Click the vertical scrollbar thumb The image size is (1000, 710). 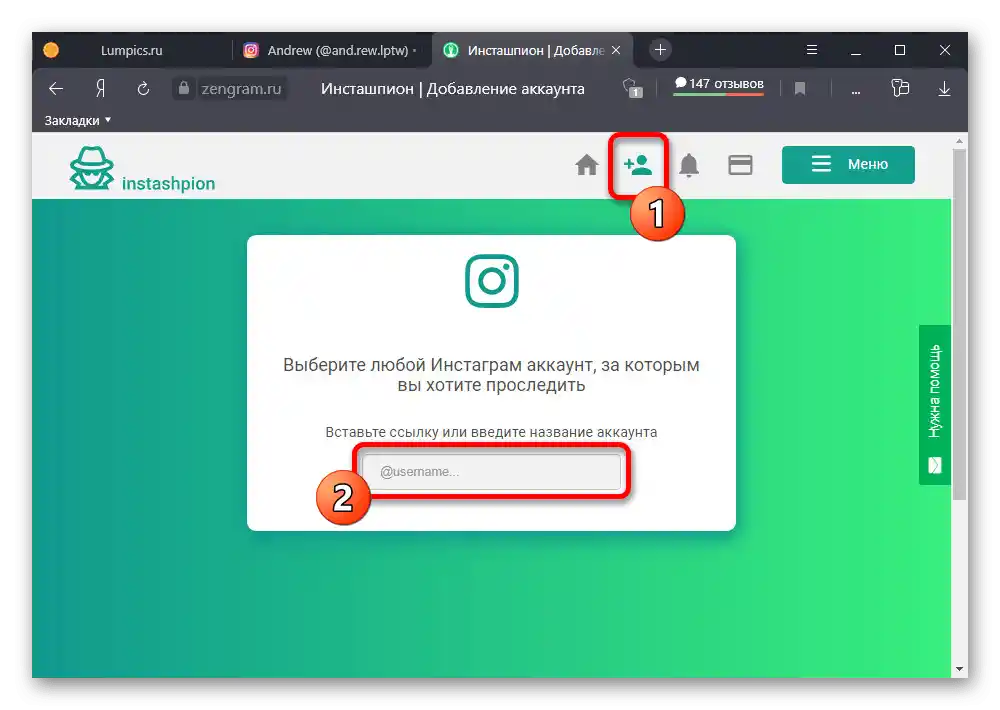point(959,324)
